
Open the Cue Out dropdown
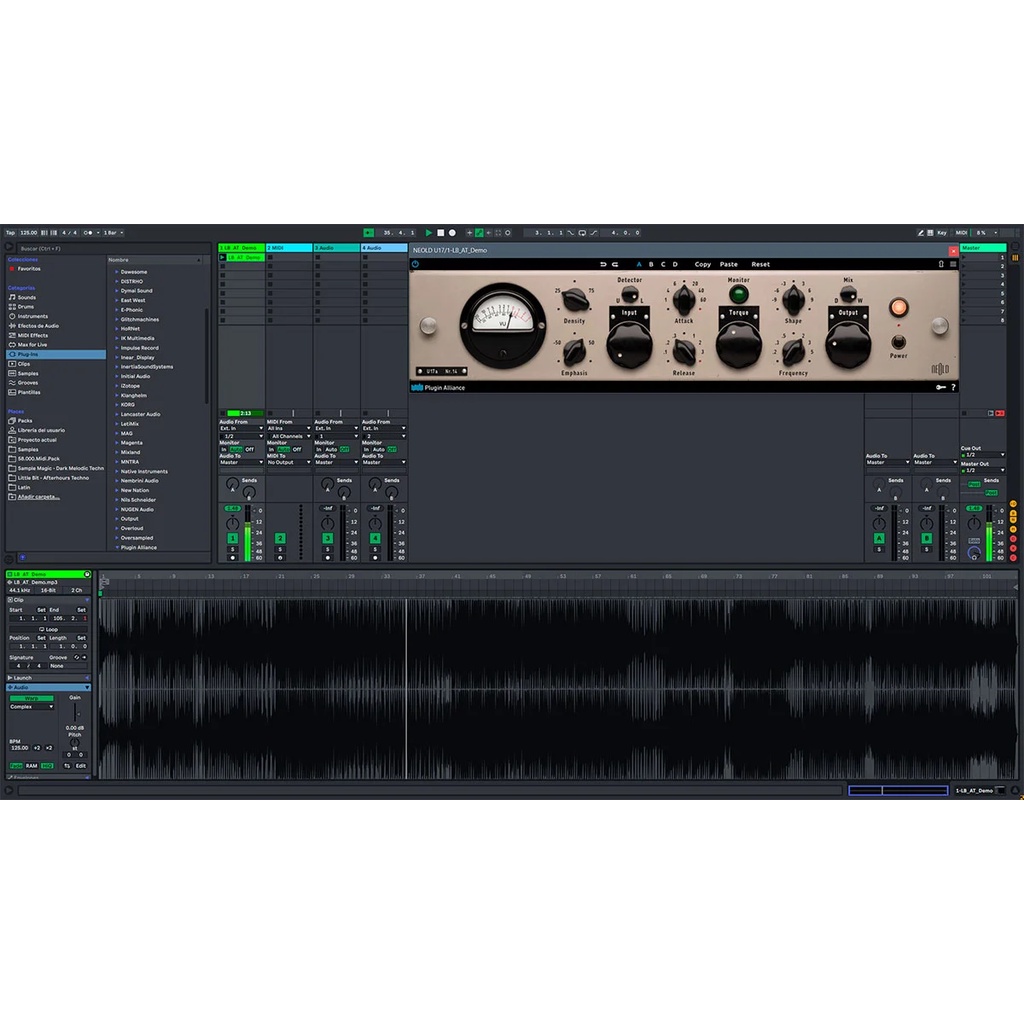click(x=982, y=455)
